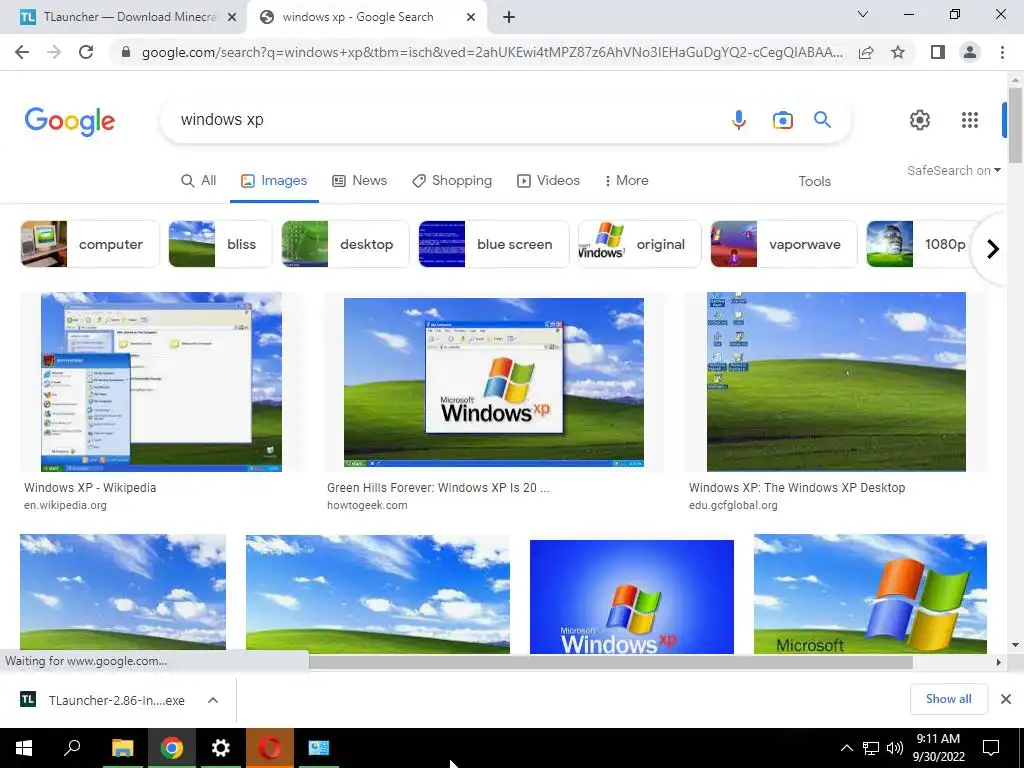The width and height of the screenshot is (1024, 768).
Task: Filter by the original chip
Action: point(639,244)
